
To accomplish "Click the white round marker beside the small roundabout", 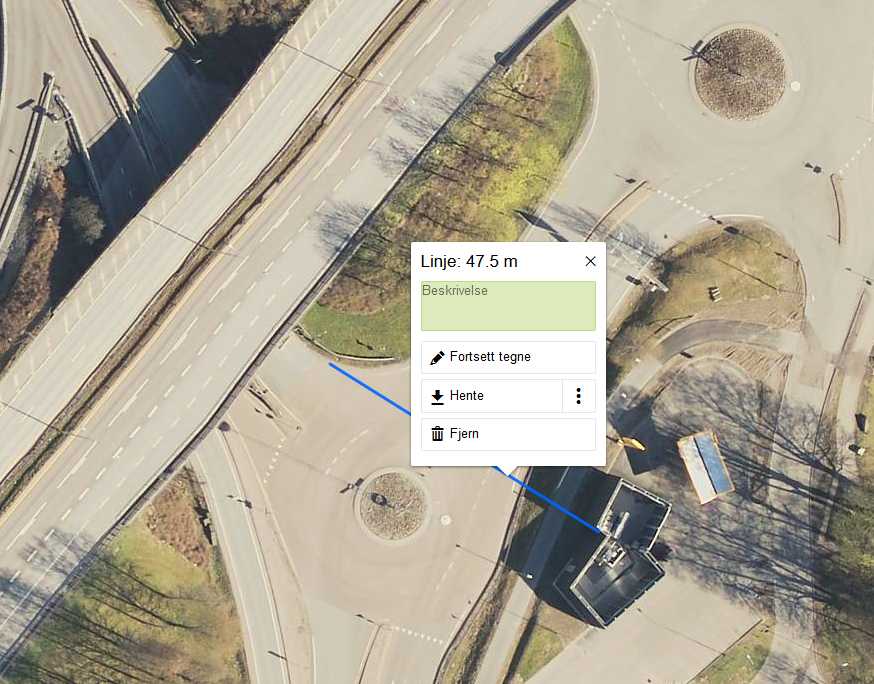I will coord(445,520).
